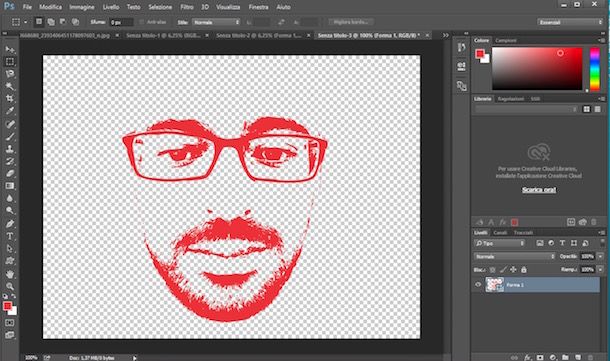Select the Blur tool

tap(10, 198)
